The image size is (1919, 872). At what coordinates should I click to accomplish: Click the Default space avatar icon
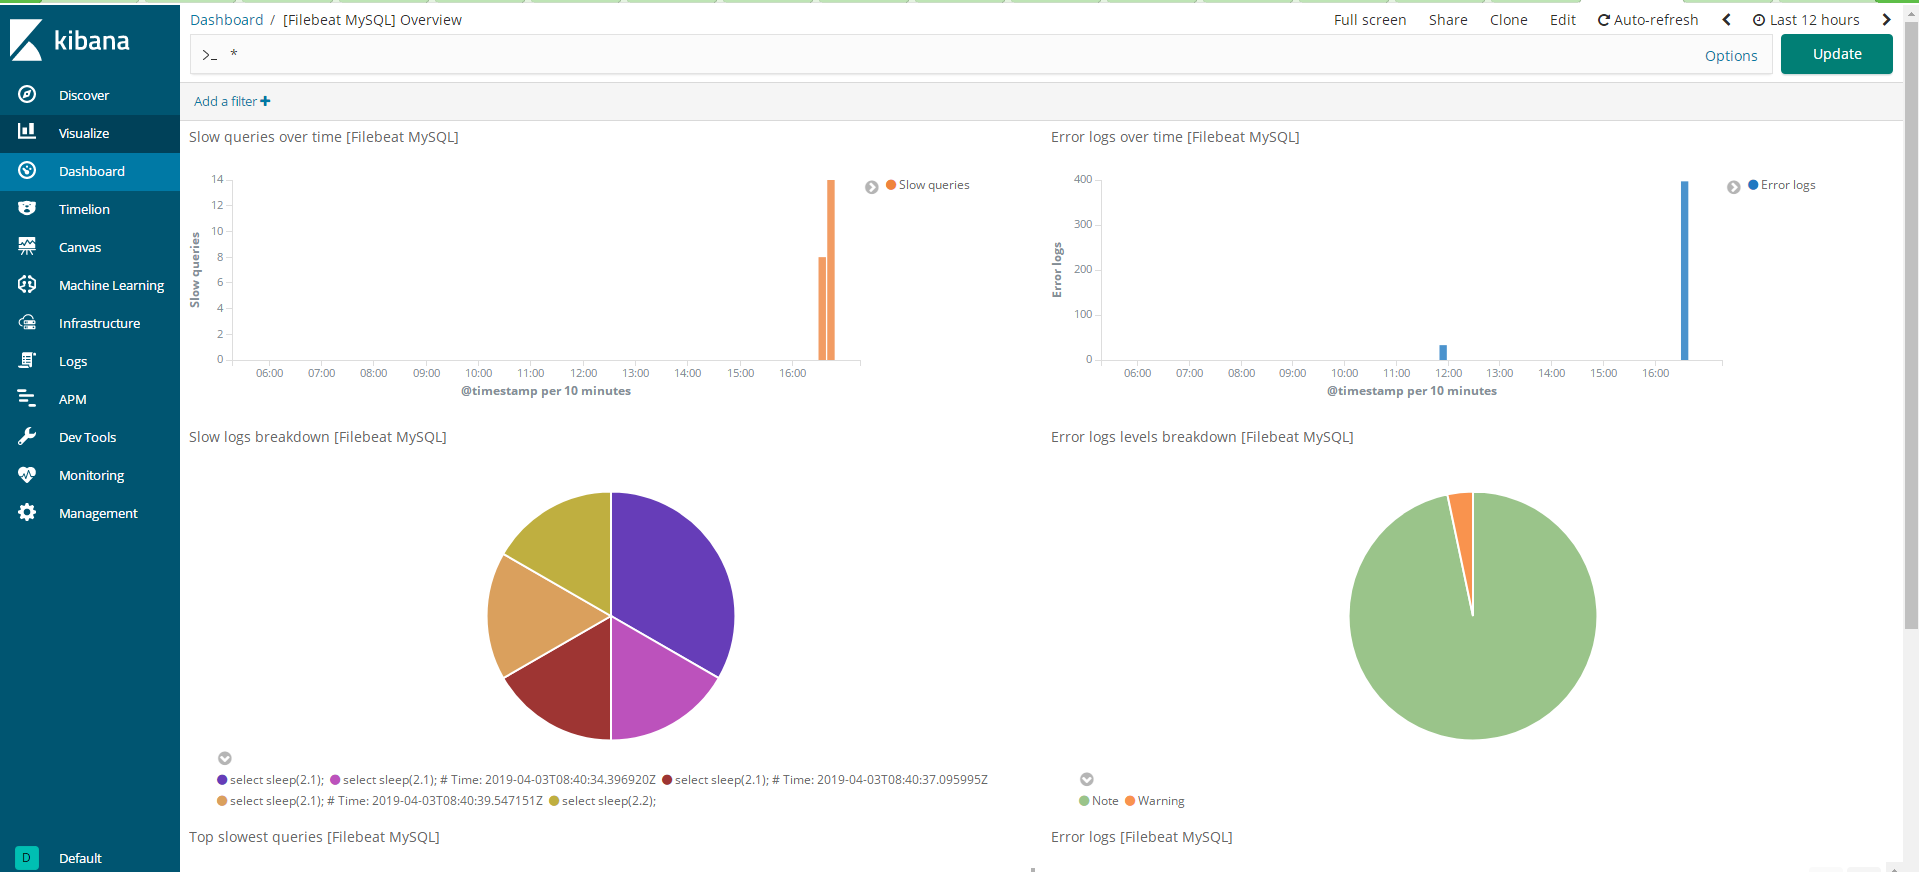[x=27, y=857]
